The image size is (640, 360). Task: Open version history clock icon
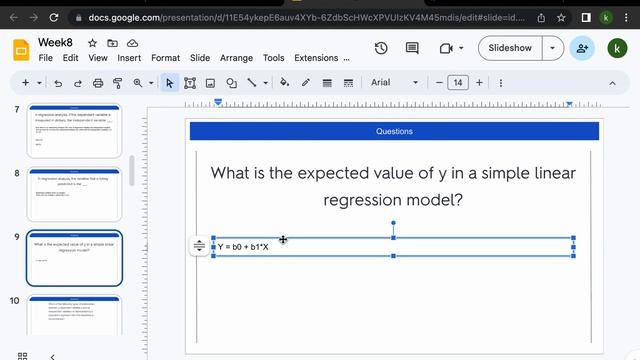click(x=381, y=48)
